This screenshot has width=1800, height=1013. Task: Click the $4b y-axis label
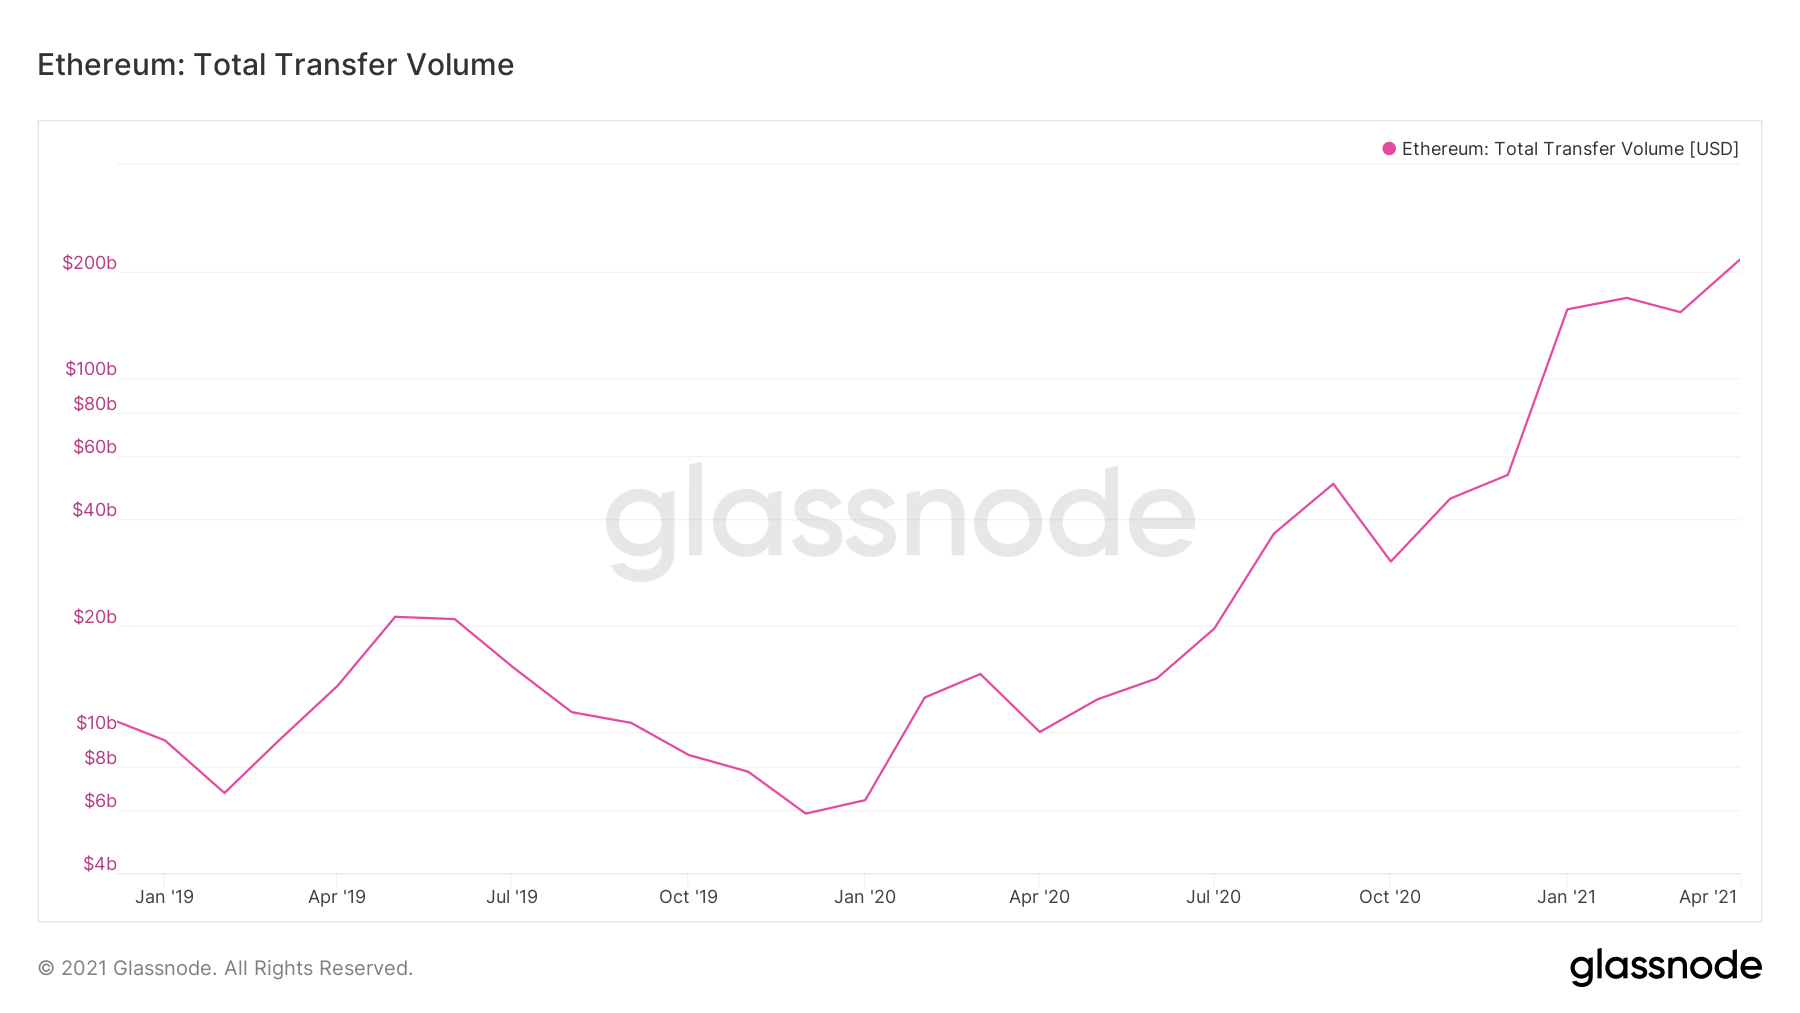click(x=100, y=864)
